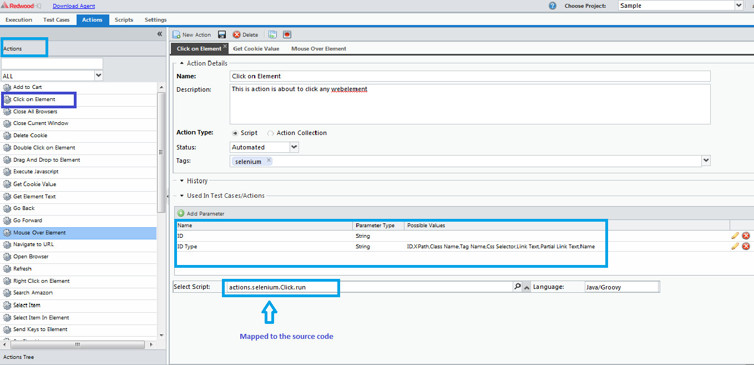
Task: Click the Navigate to URL gear icon
Action: (x=7, y=245)
